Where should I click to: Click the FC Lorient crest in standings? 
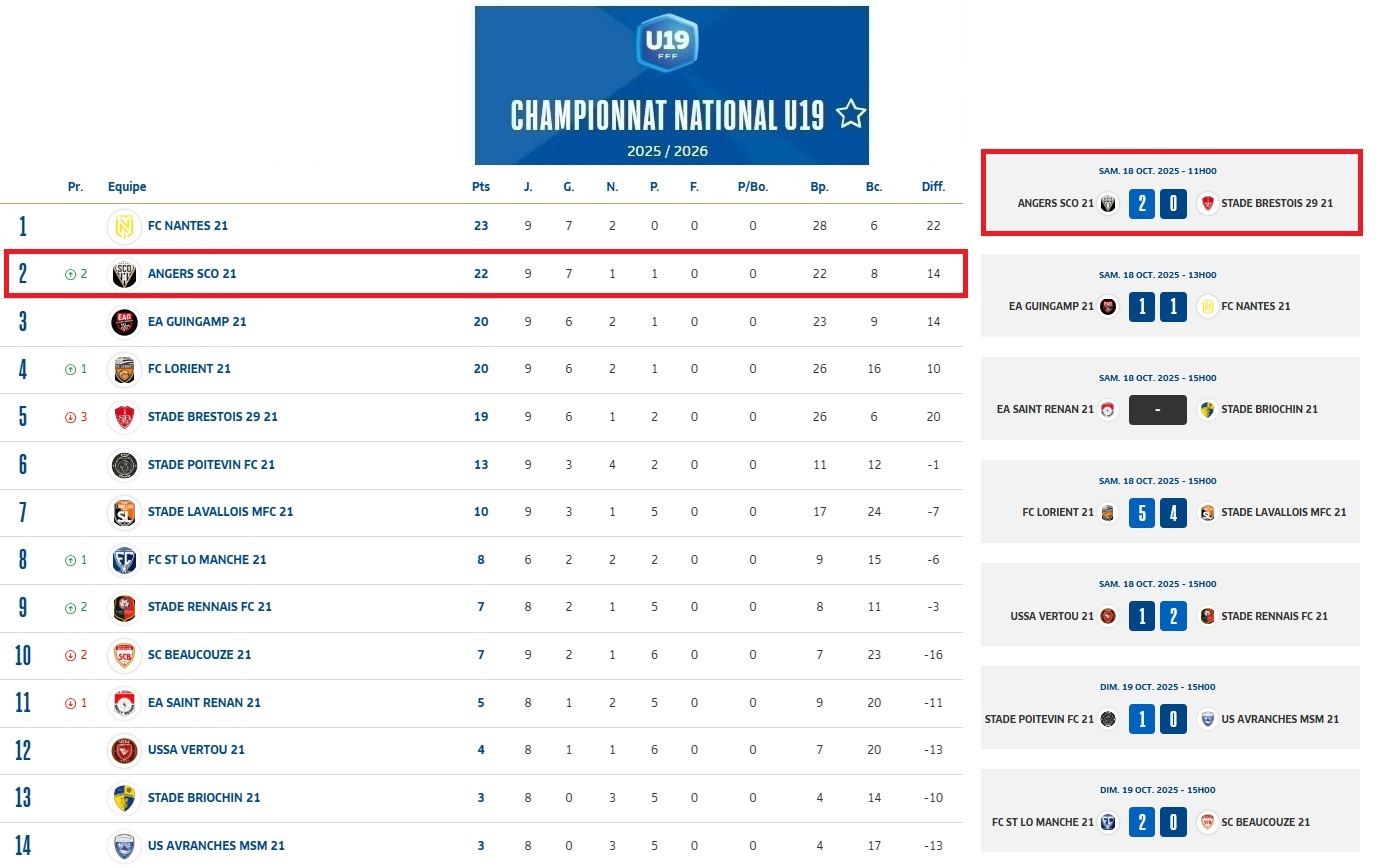124,369
